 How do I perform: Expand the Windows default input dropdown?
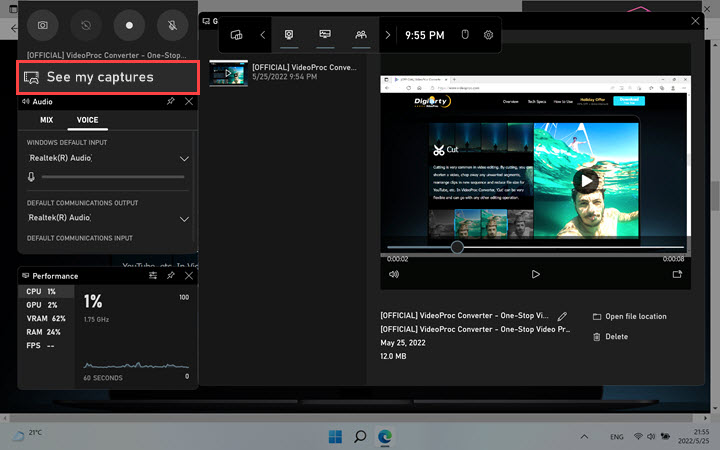point(184,159)
